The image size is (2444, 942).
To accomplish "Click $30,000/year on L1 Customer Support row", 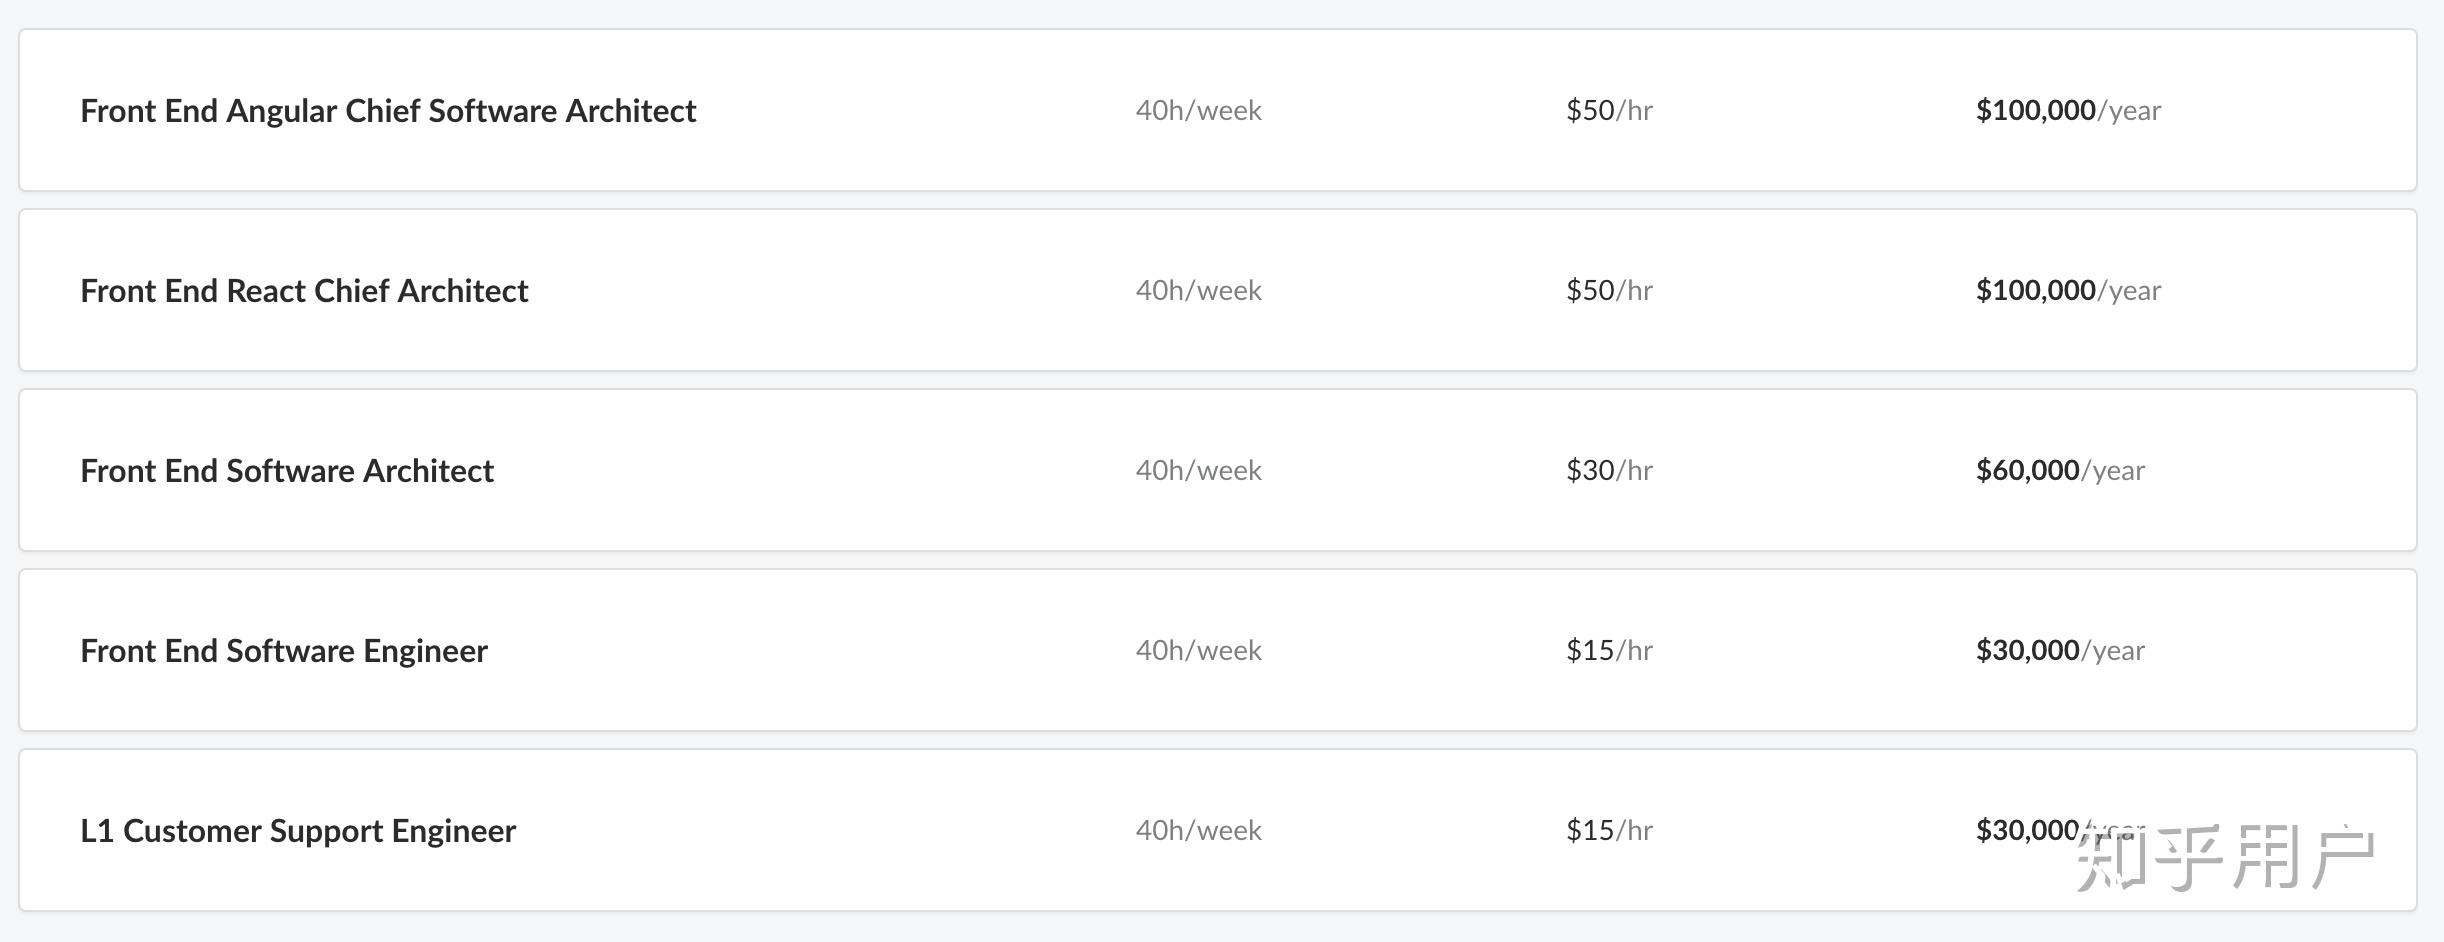I will (x=2030, y=830).
